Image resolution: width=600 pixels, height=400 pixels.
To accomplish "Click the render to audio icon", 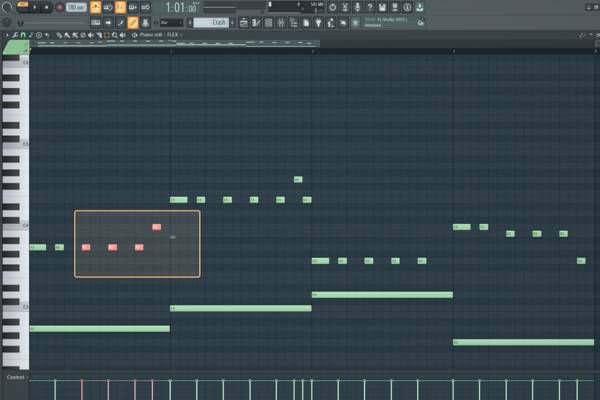I will pyautogui.click(x=395, y=7).
